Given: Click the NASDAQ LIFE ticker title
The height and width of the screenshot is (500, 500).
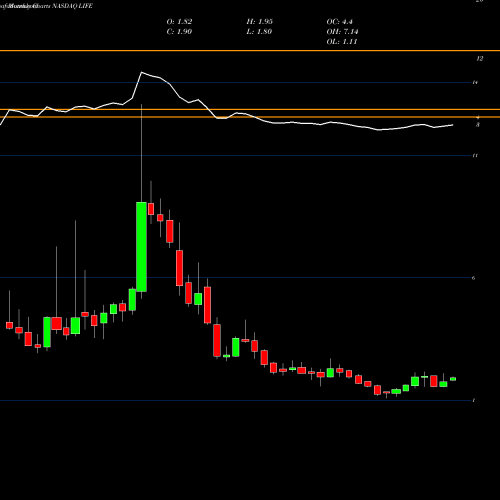Looking at the screenshot, I should (x=72, y=6).
